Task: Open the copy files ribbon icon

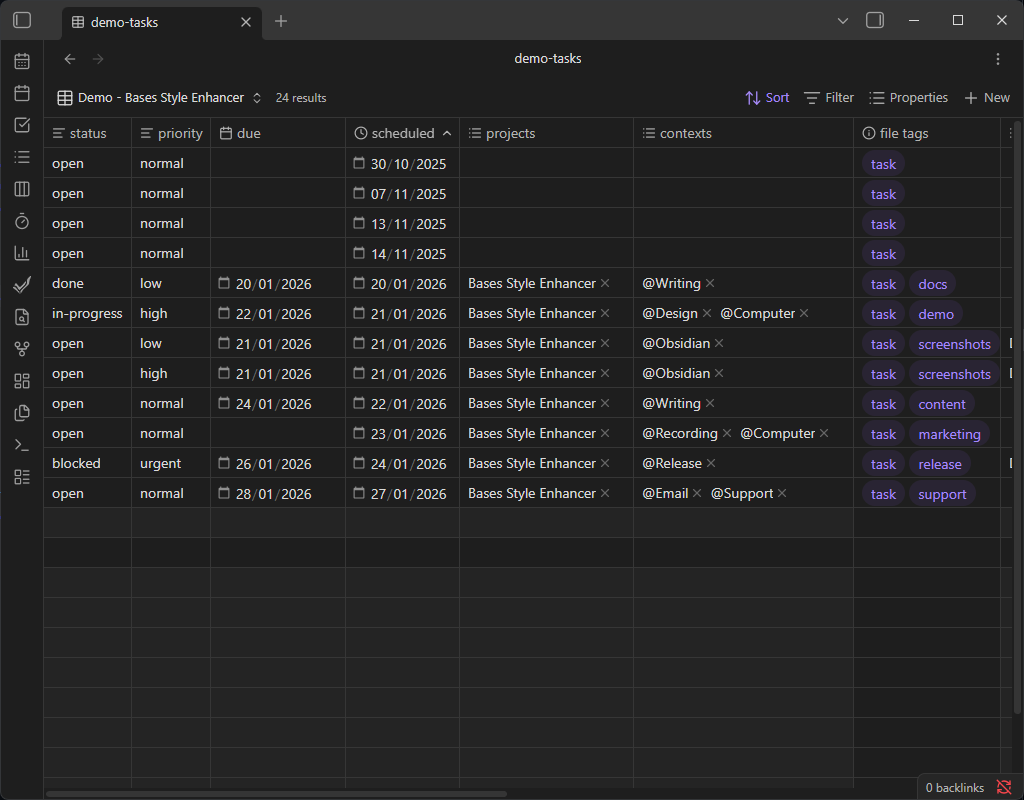Action: tap(22, 413)
